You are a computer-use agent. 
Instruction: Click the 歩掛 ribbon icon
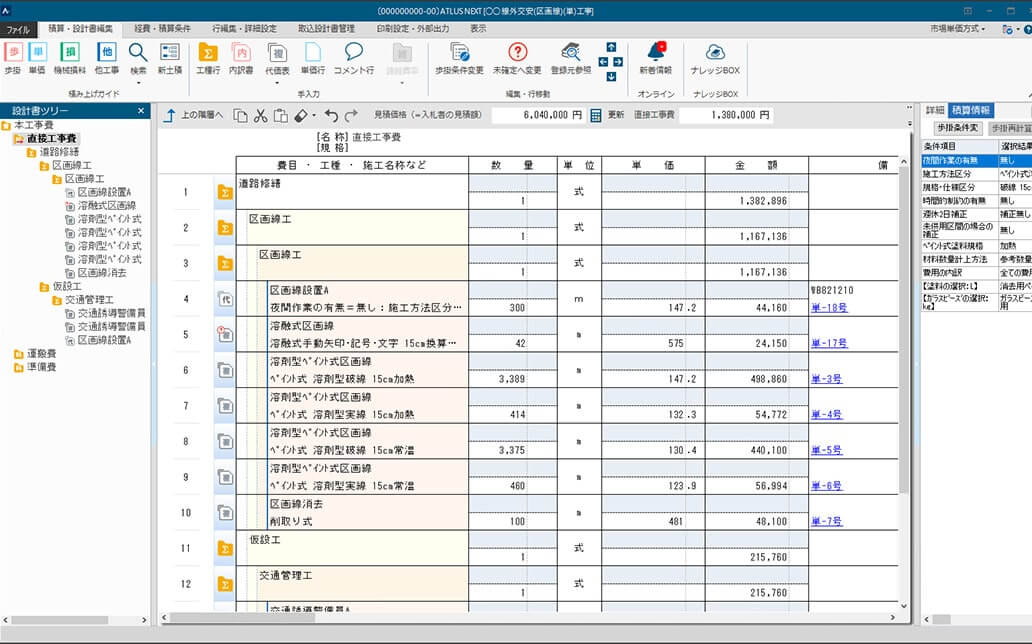coord(13,58)
